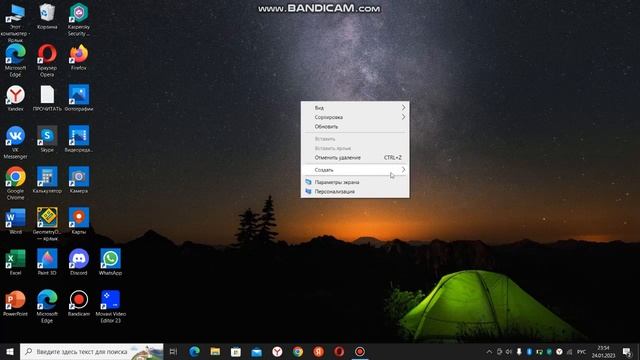Select the Калькулятор desktop shortcut

coord(47,180)
